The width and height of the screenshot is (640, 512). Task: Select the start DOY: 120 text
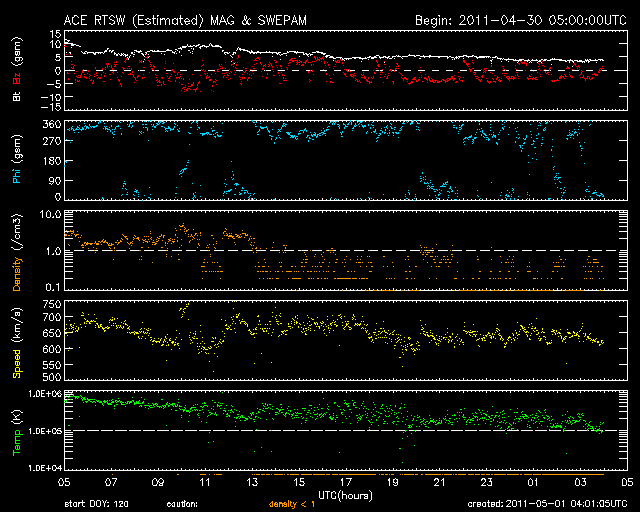click(x=96, y=504)
